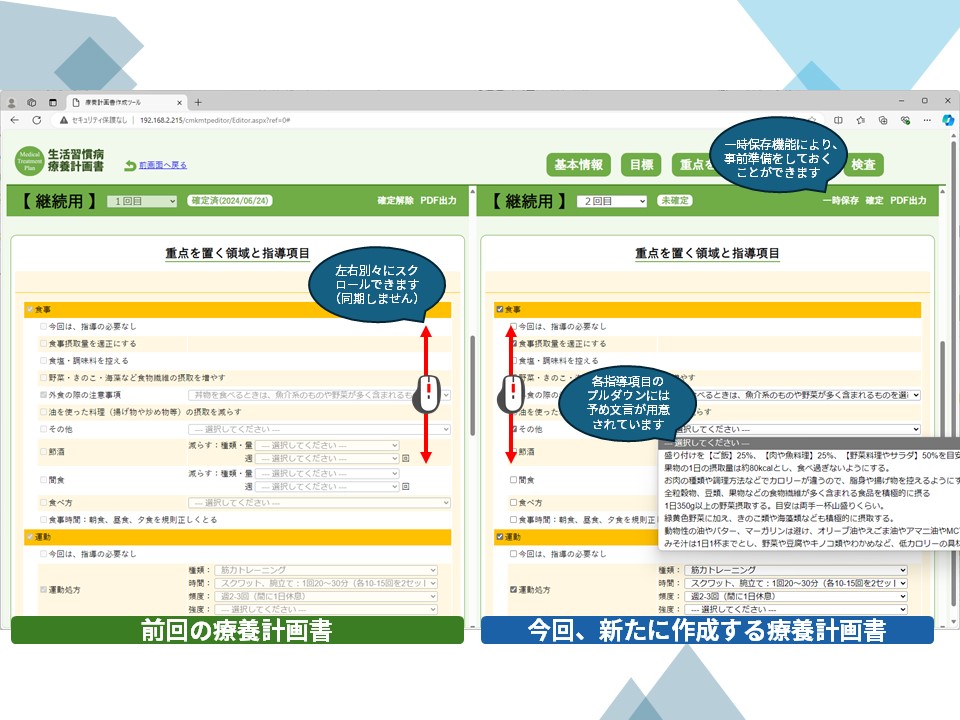This screenshot has height=720, width=960.
Task: Open the browser settings and more menu
Action: point(927,120)
